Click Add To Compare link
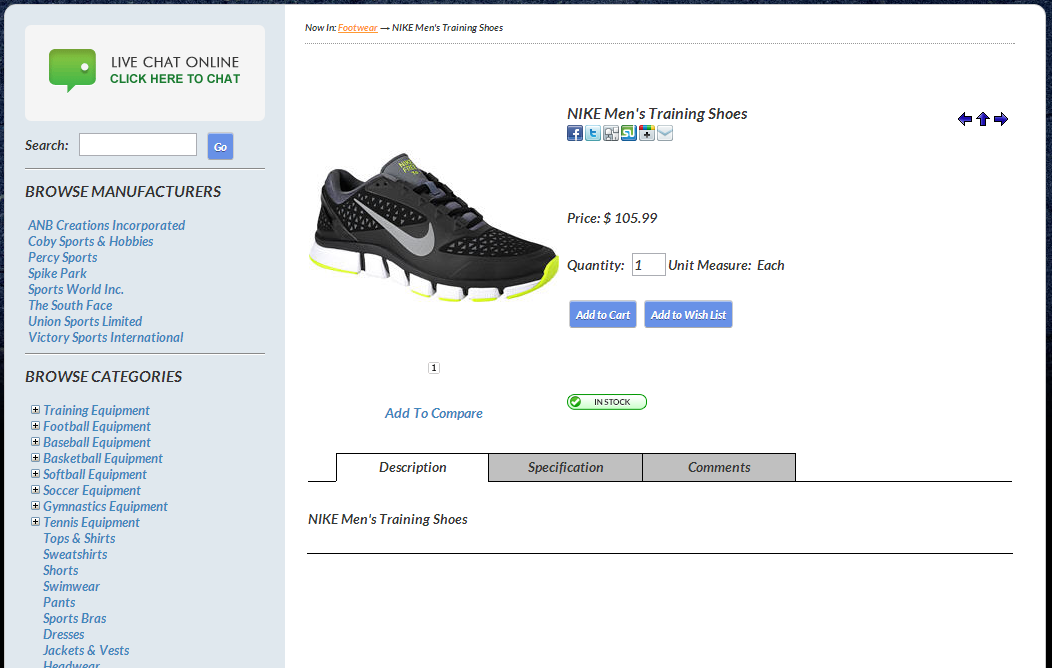The image size is (1052, 668). pos(433,413)
